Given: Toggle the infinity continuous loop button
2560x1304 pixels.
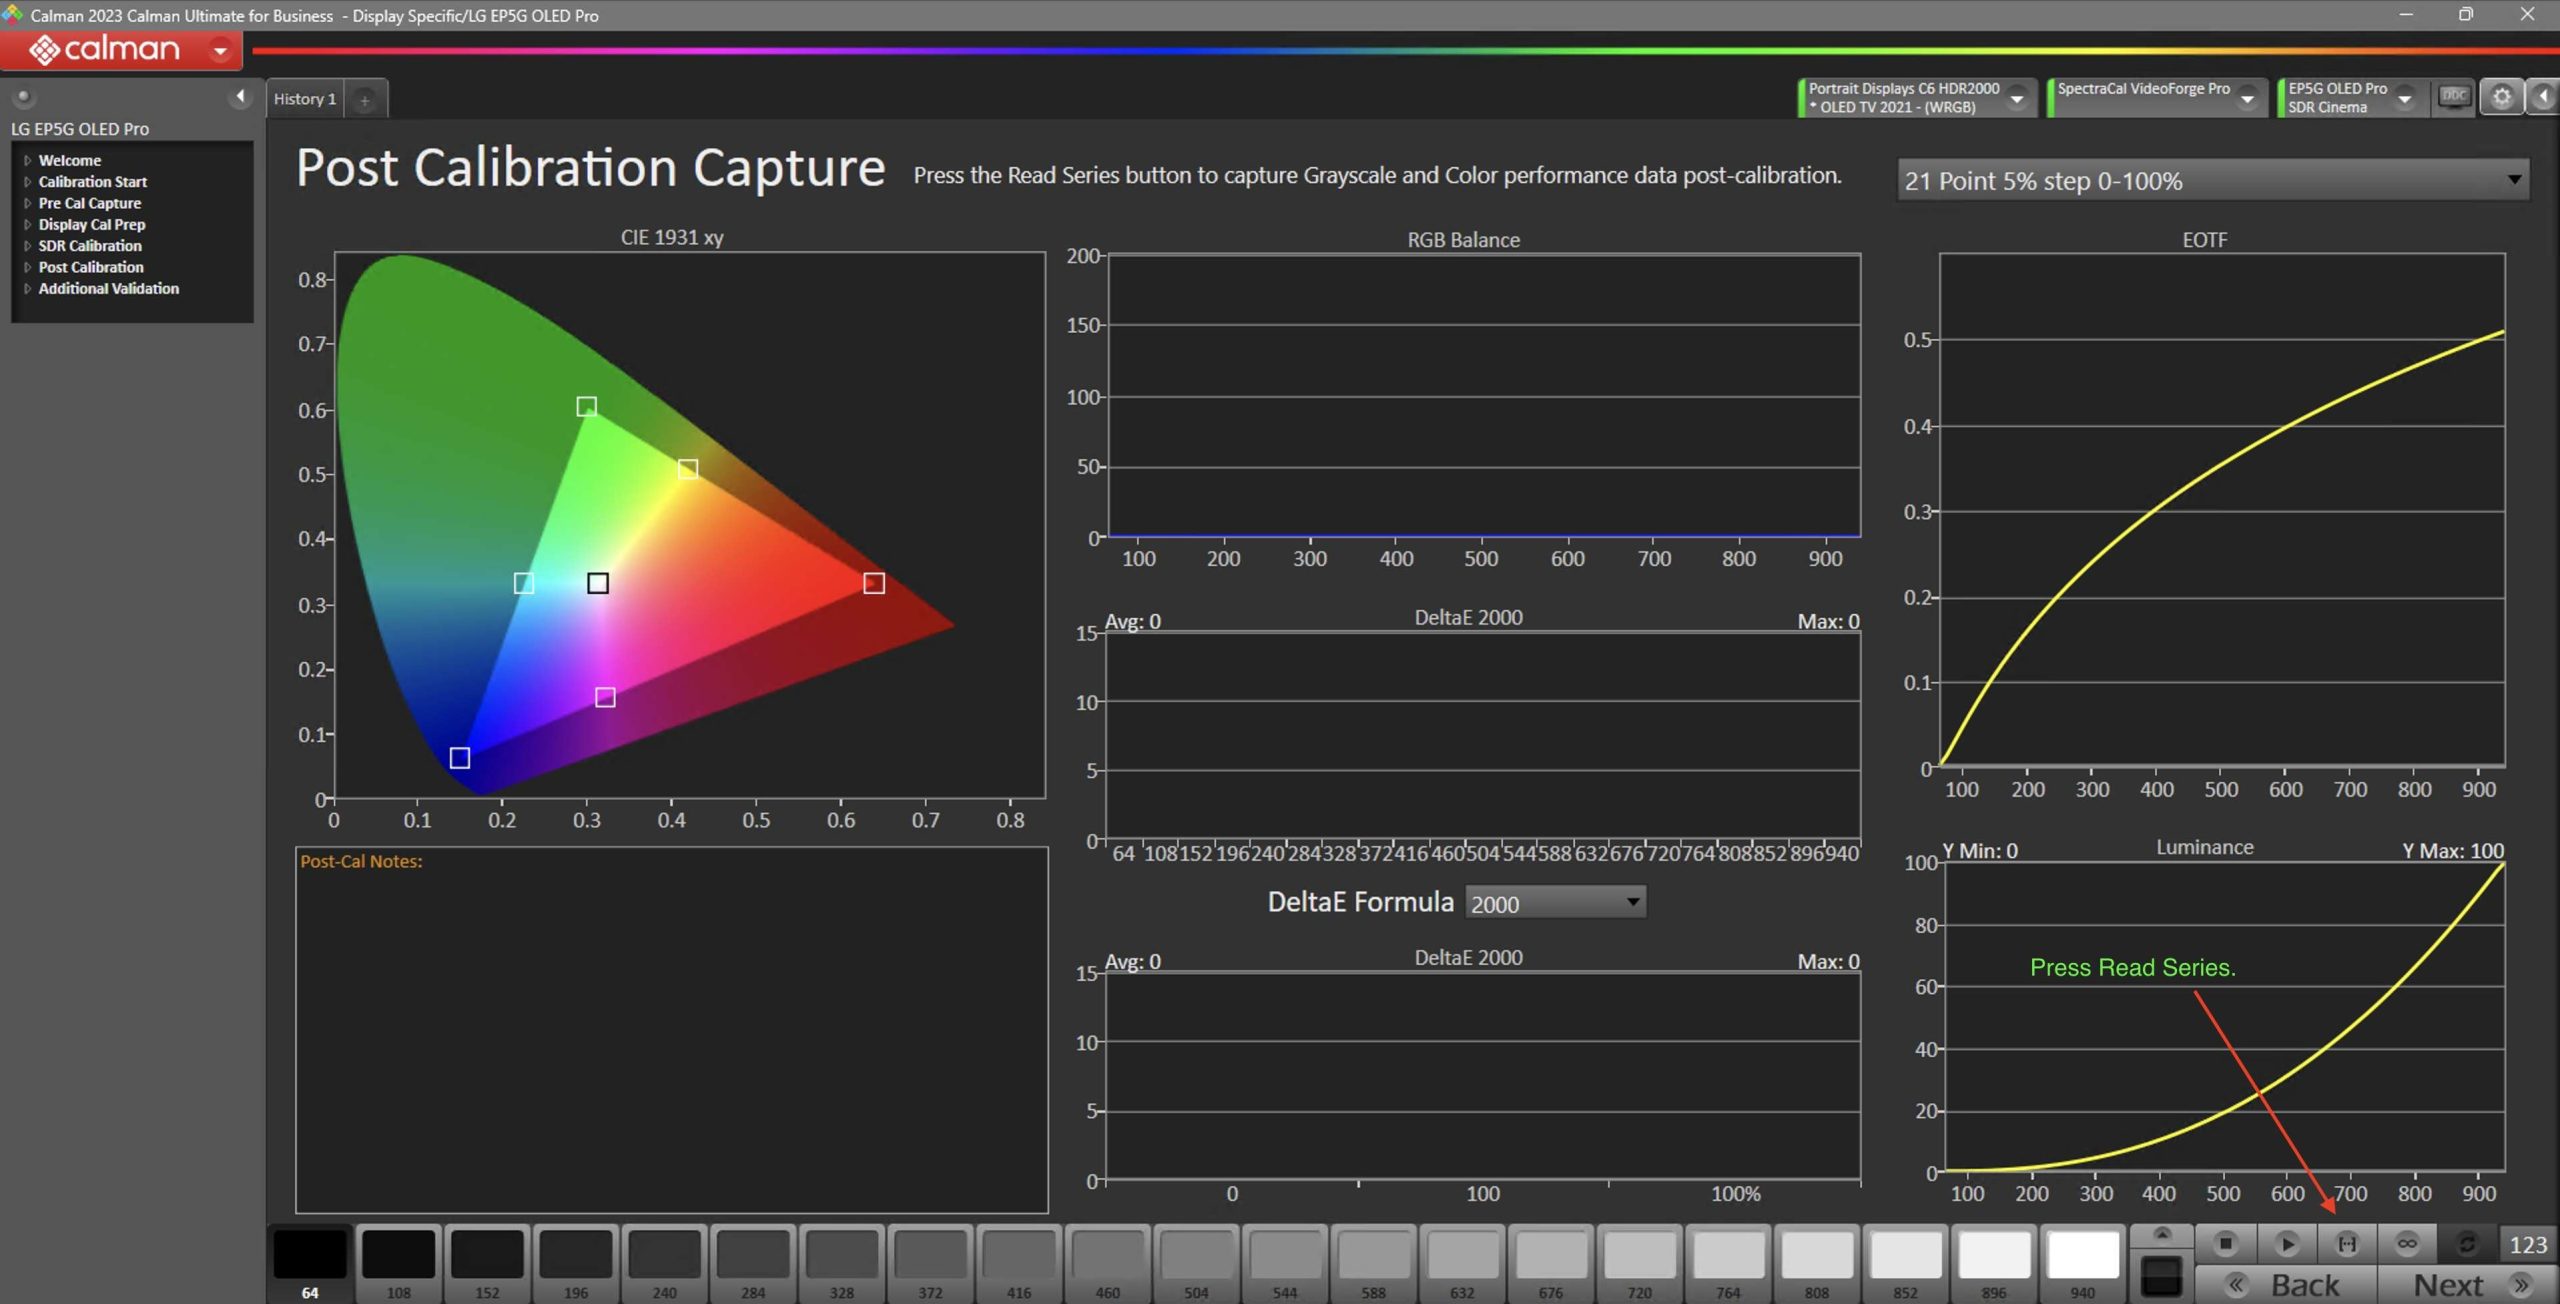Looking at the screenshot, I should tap(2407, 1243).
